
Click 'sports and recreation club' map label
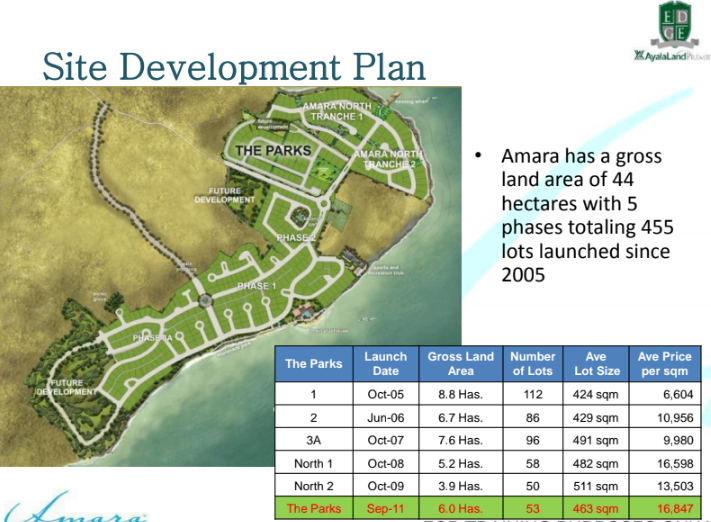386,270
